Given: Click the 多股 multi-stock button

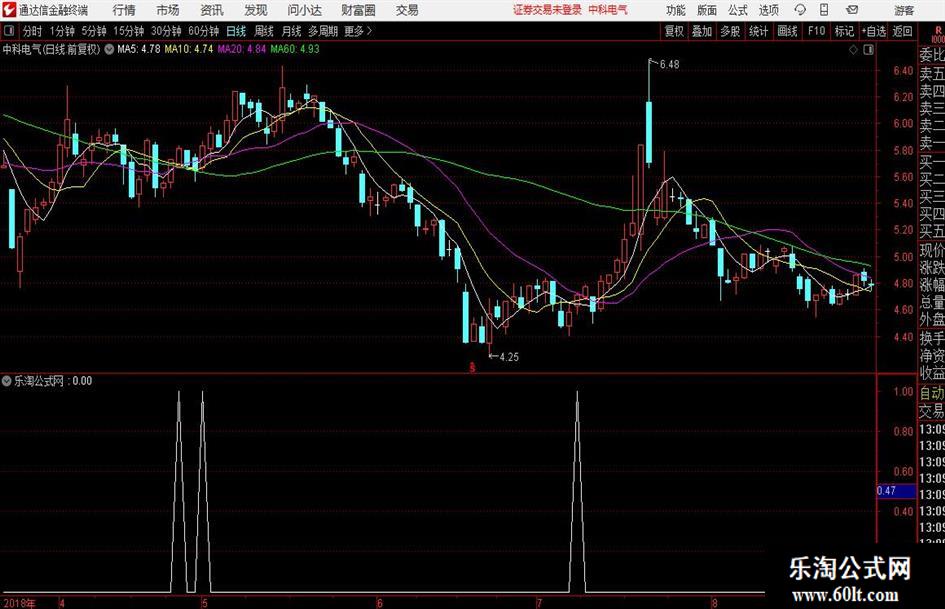Looking at the screenshot, I should [x=730, y=31].
